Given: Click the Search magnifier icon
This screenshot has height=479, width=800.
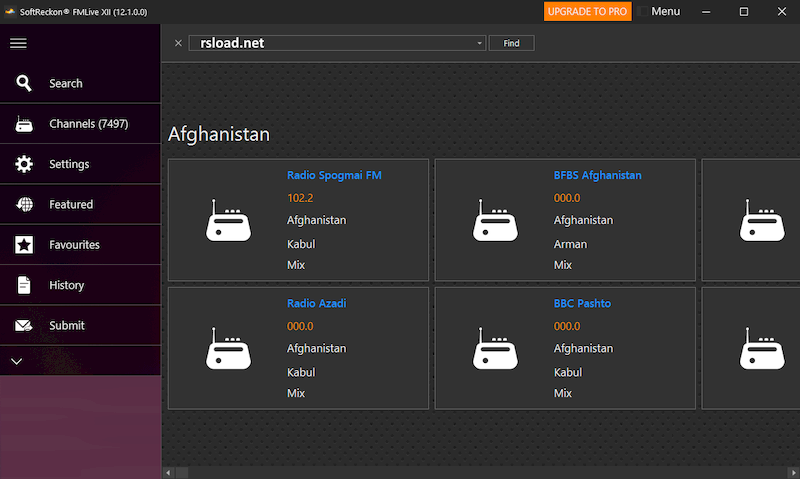Looking at the screenshot, I should tap(25, 83).
